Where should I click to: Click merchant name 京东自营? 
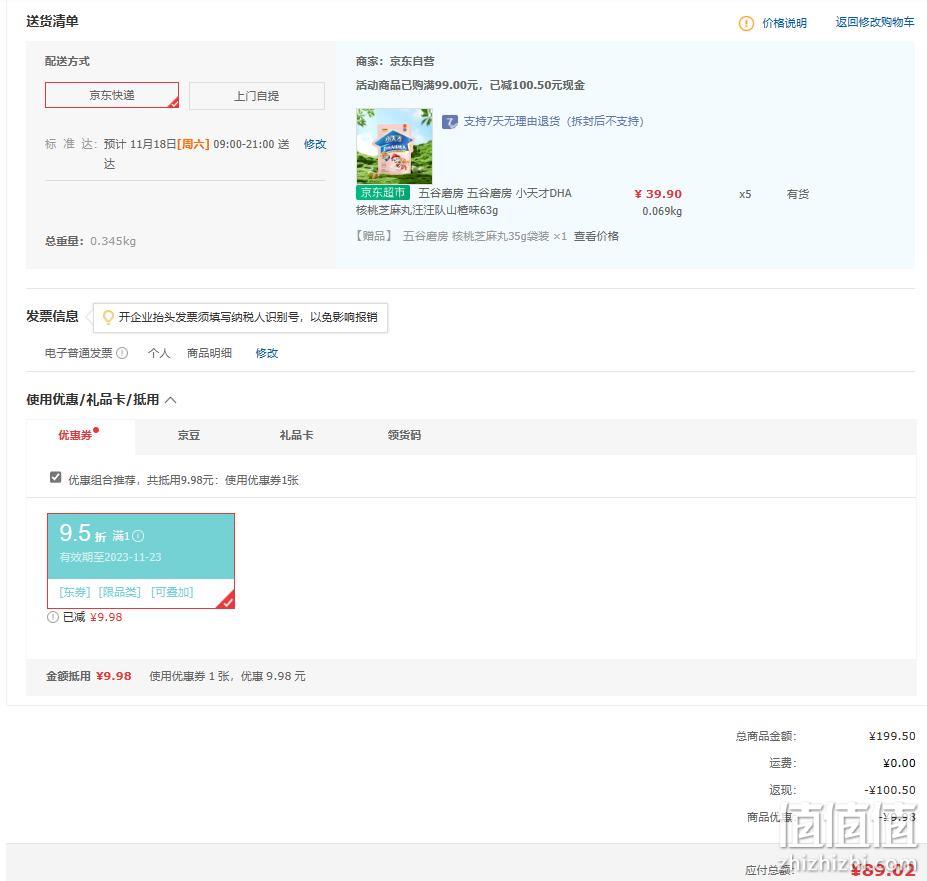click(x=412, y=61)
